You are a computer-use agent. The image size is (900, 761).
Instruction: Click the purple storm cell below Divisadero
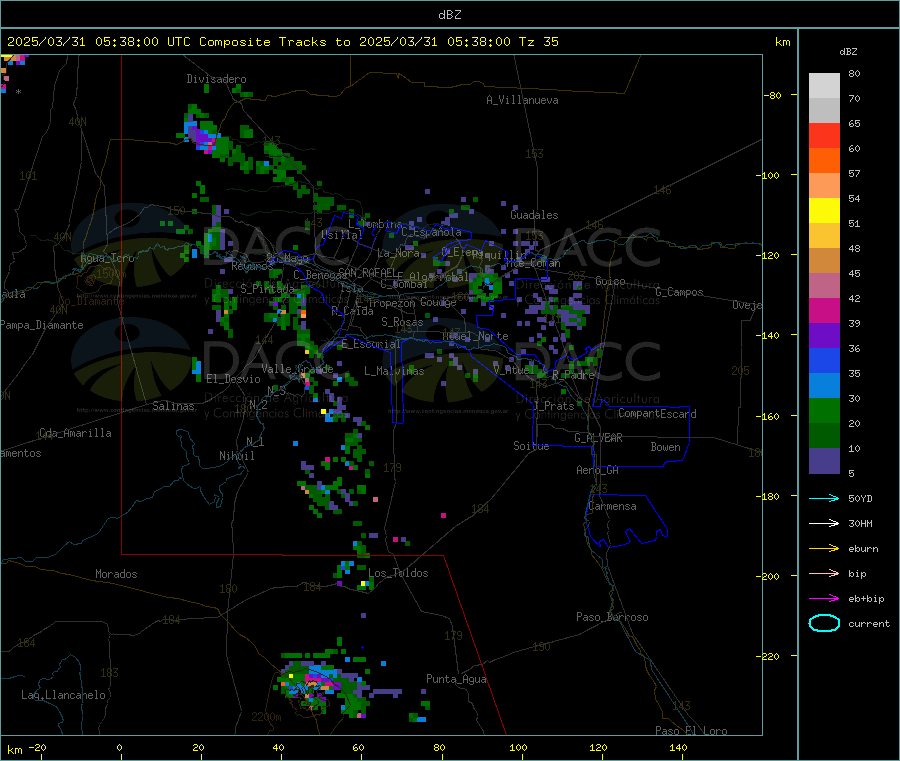(200, 137)
